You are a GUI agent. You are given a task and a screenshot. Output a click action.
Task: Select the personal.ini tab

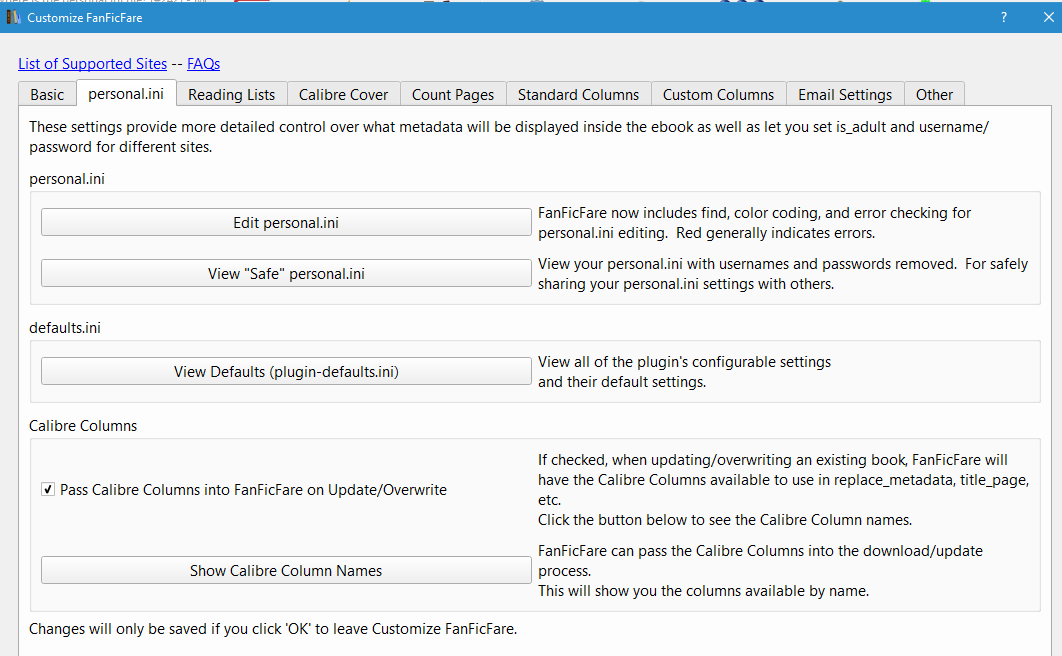pos(126,93)
